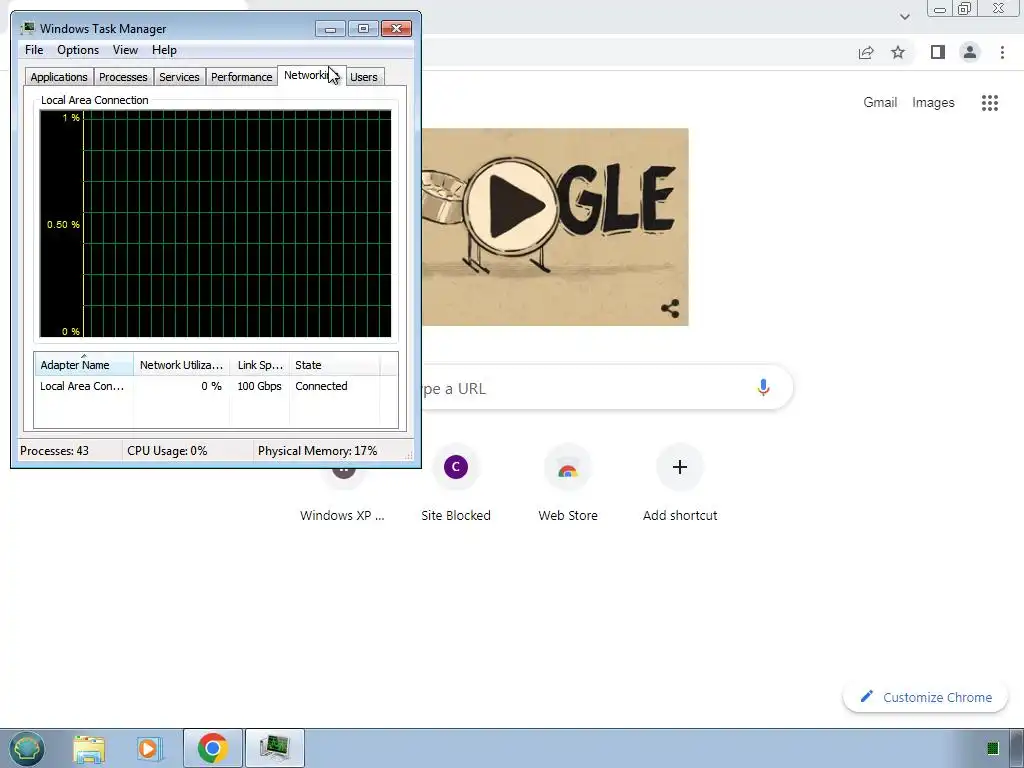This screenshot has width=1024, height=768.
Task: Sort by State column header
Action: click(334, 365)
